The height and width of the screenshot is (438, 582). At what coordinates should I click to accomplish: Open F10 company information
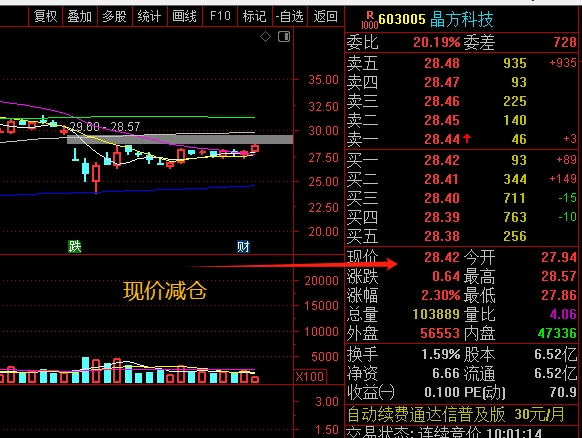tap(220, 16)
